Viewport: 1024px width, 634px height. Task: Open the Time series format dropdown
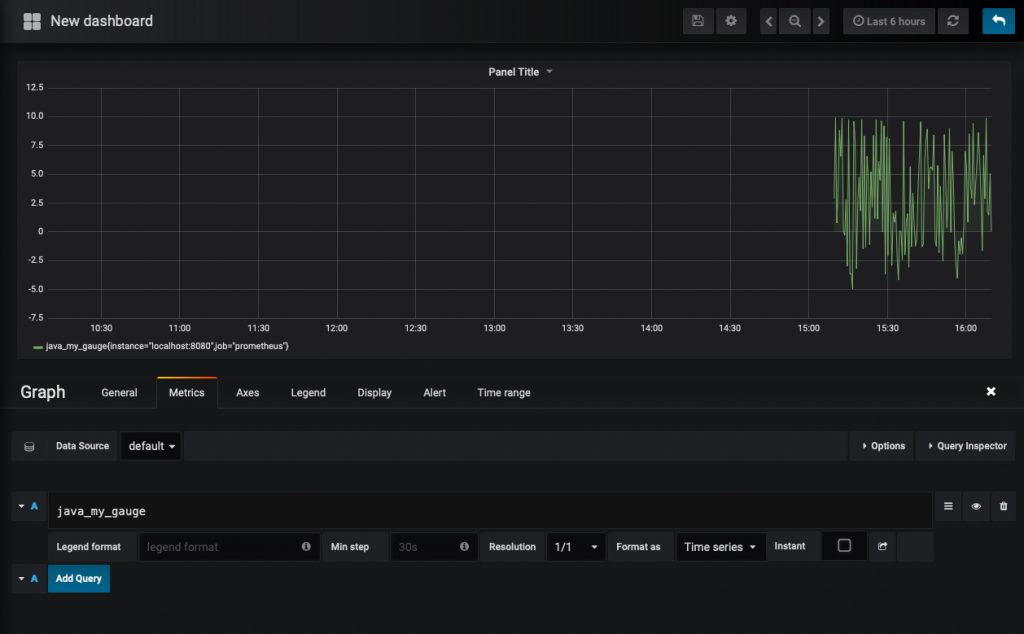[x=720, y=546]
